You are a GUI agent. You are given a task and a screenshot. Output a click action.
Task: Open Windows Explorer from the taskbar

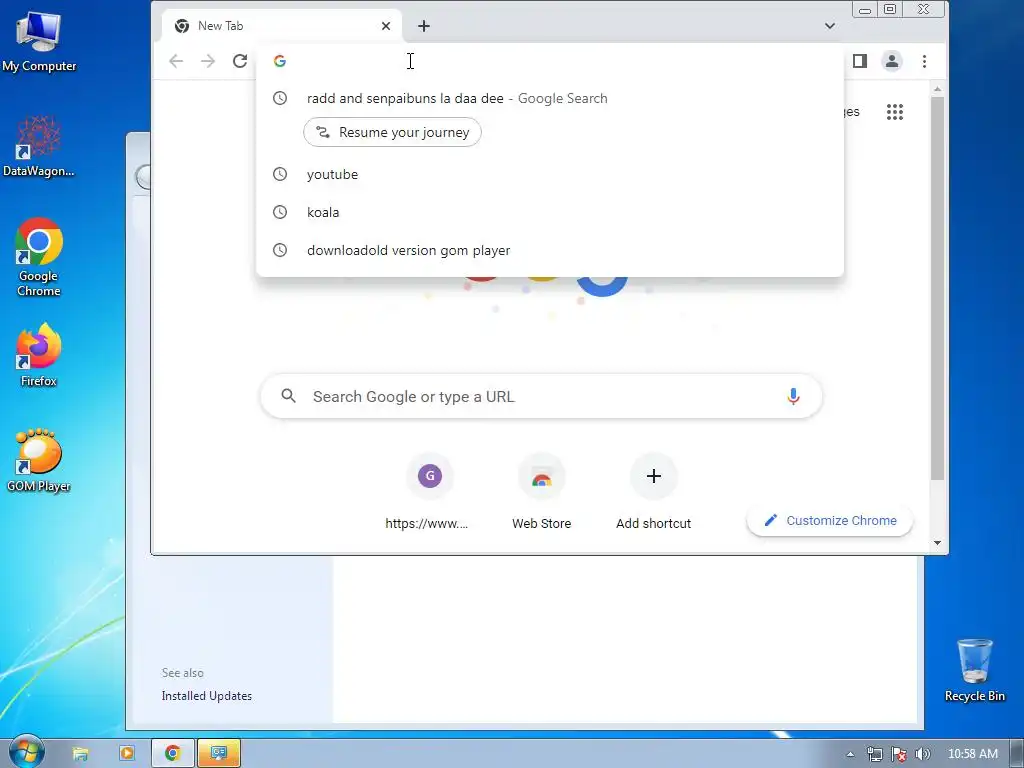80,753
